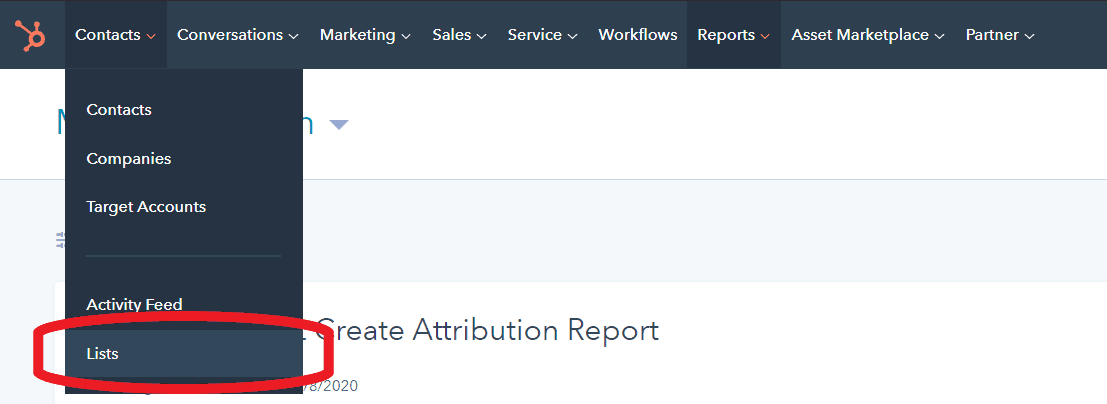Screen dimensions: 1107x404
Task: Click the filter sliders icon beside the menu
Action: tap(60, 240)
